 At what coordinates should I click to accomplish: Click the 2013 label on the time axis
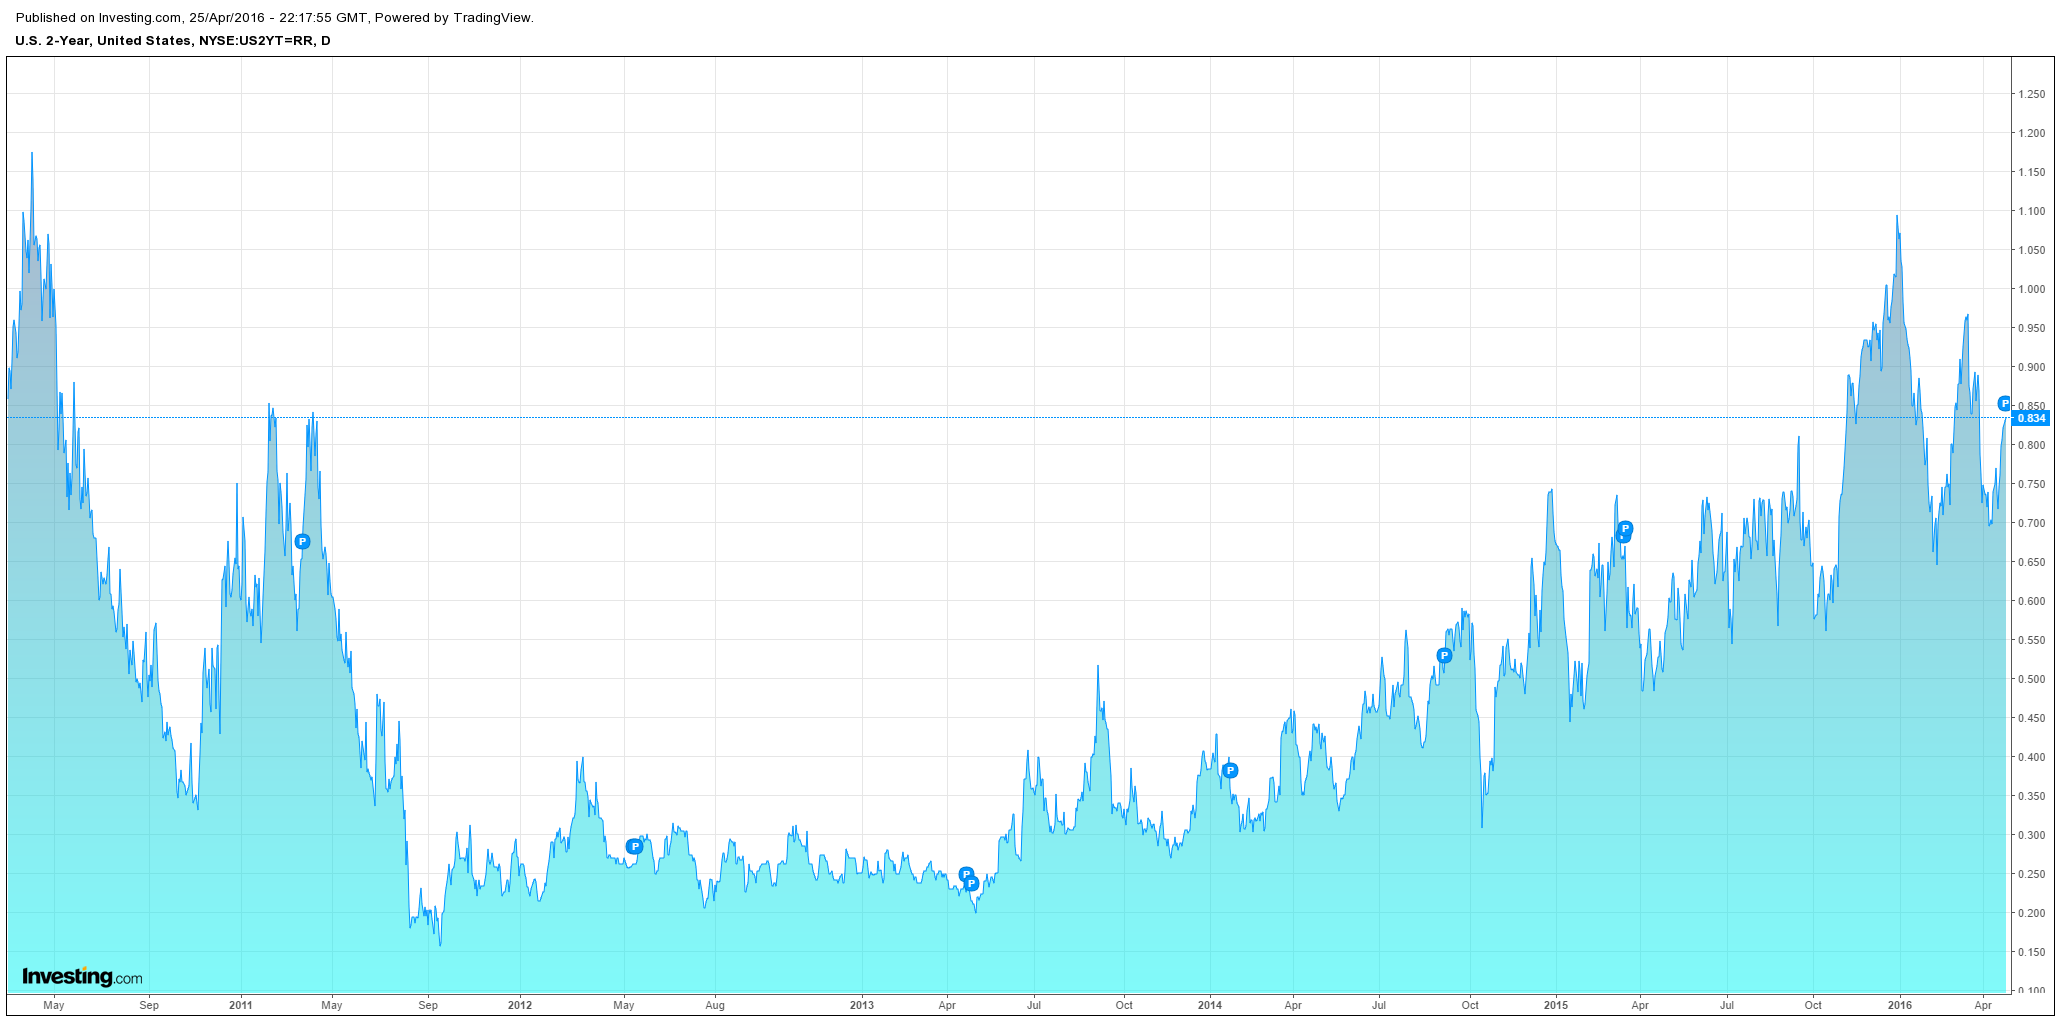(x=861, y=1005)
